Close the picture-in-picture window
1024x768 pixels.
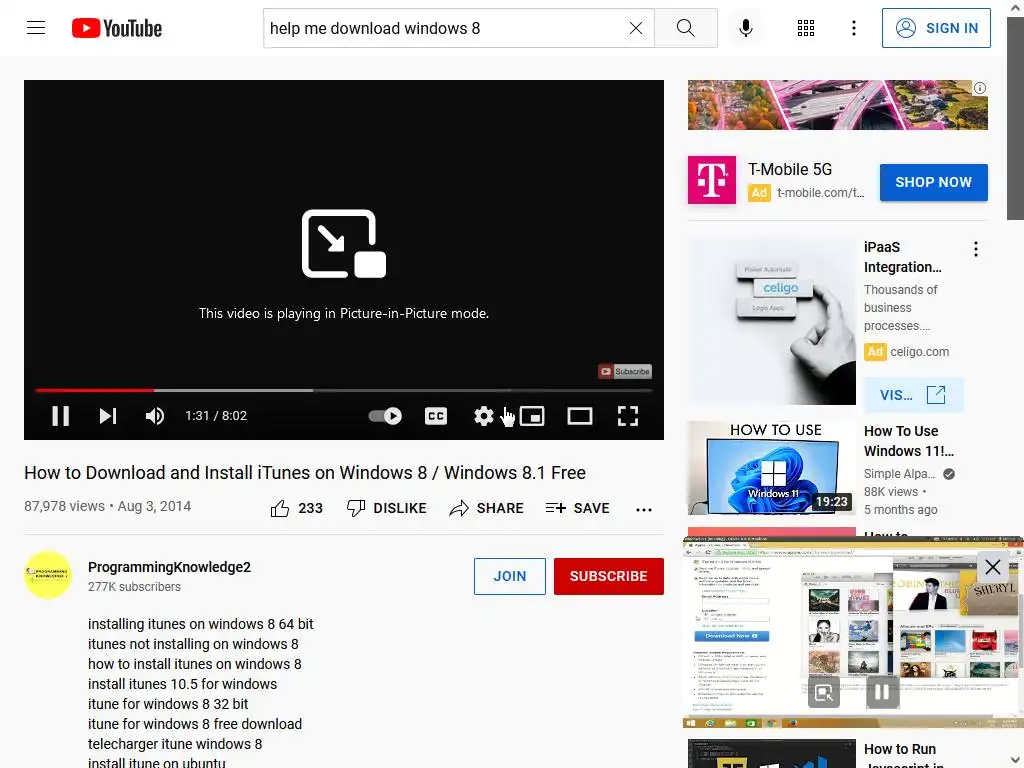[993, 567]
